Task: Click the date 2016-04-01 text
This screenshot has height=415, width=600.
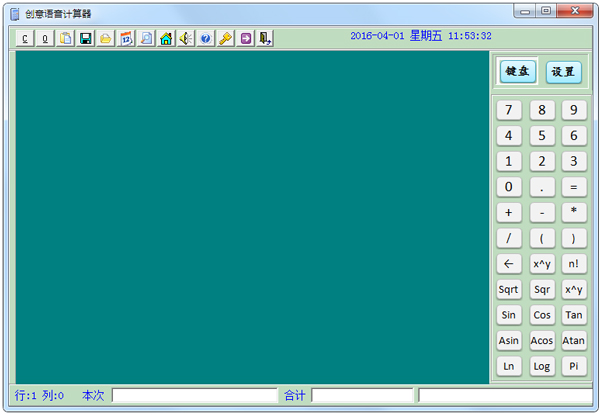Action: 377,36
